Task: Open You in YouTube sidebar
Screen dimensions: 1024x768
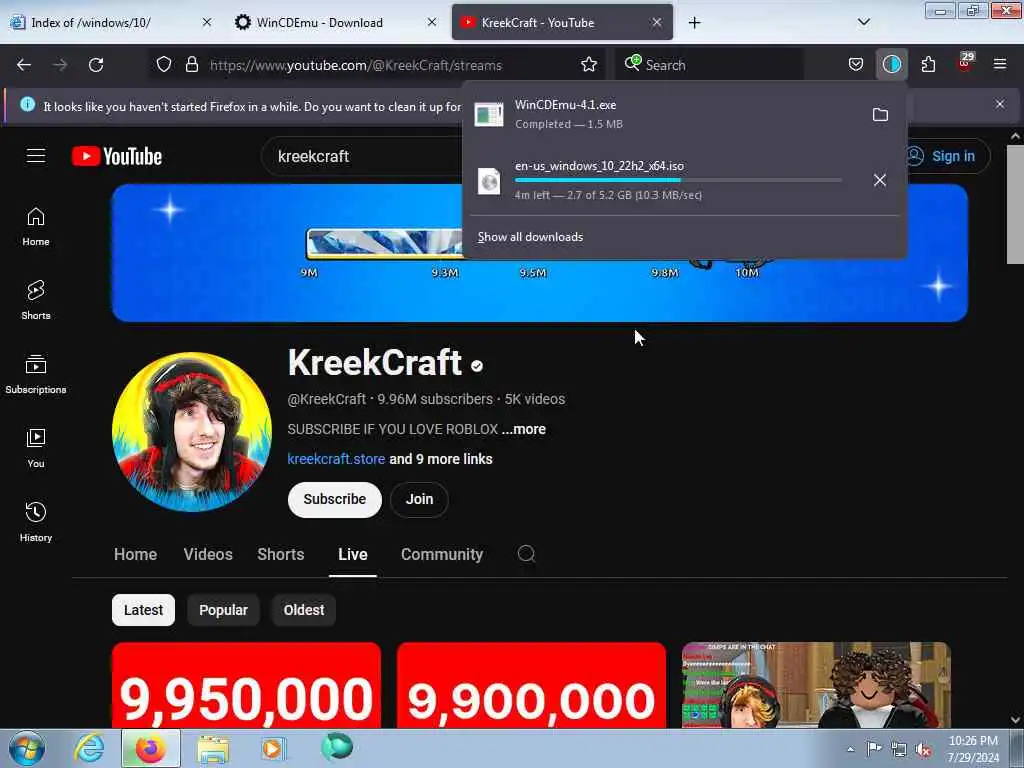Action: coord(36,449)
